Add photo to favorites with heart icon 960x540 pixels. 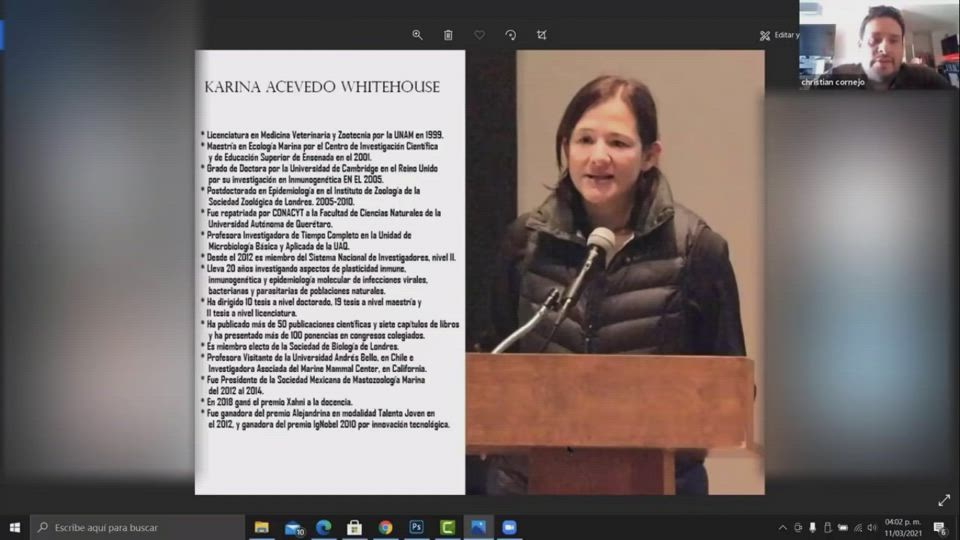click(x=479, y=35)
